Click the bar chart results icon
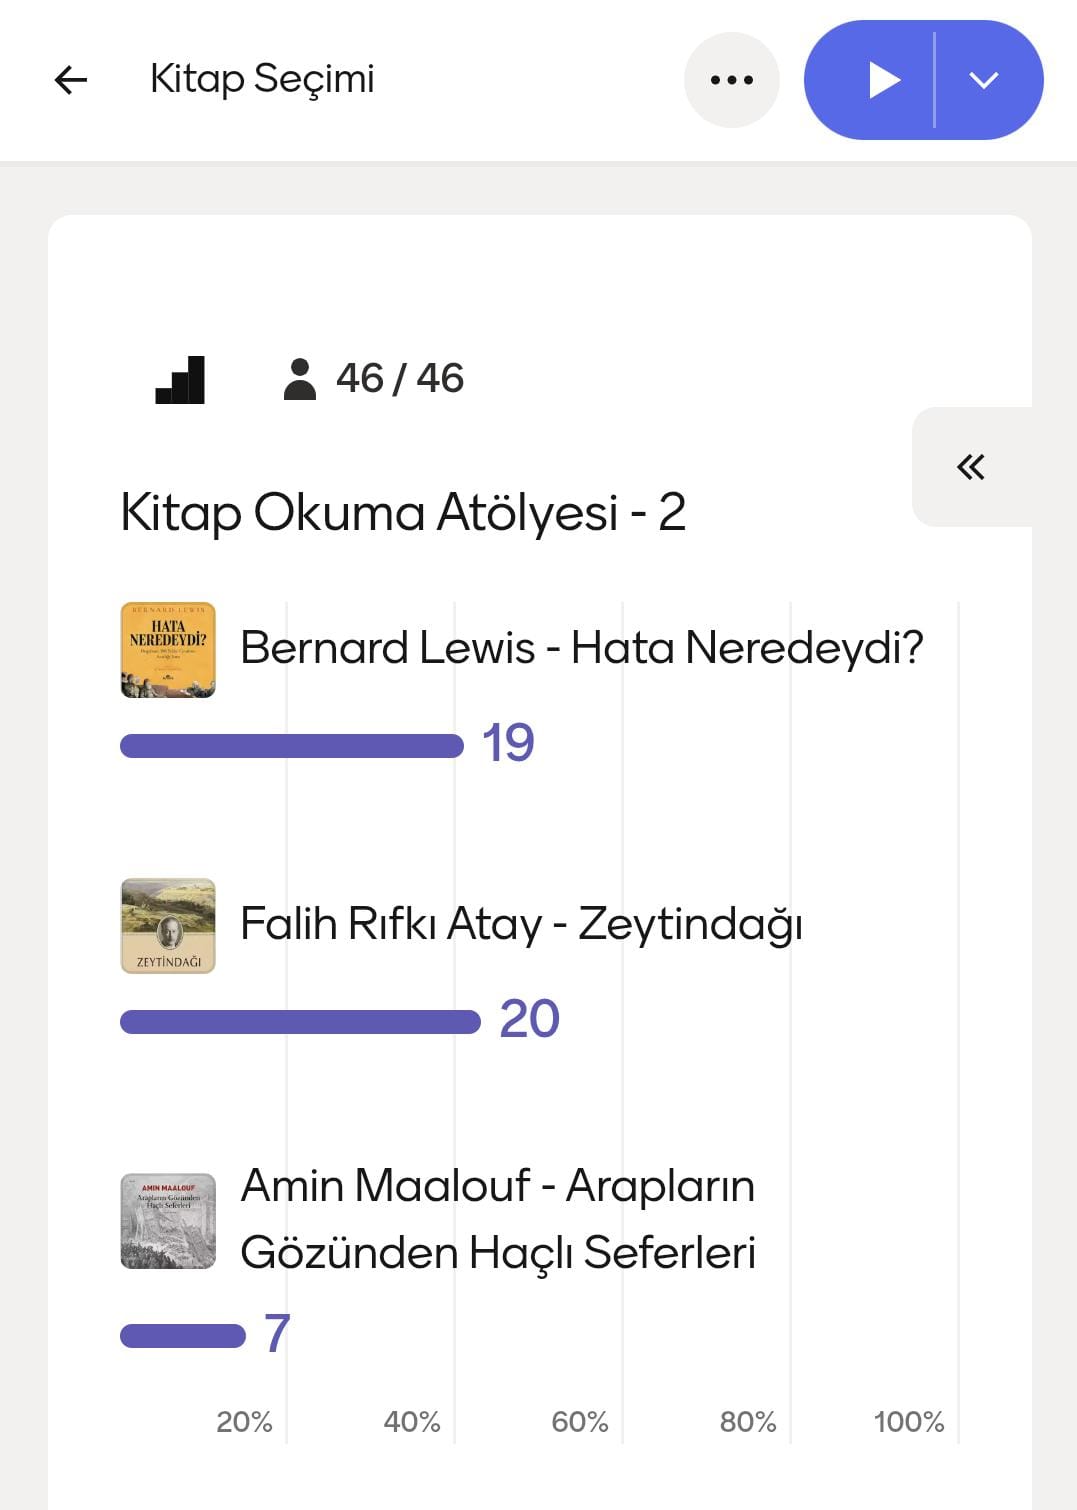 pyautogui.click(x=180, y=380)
